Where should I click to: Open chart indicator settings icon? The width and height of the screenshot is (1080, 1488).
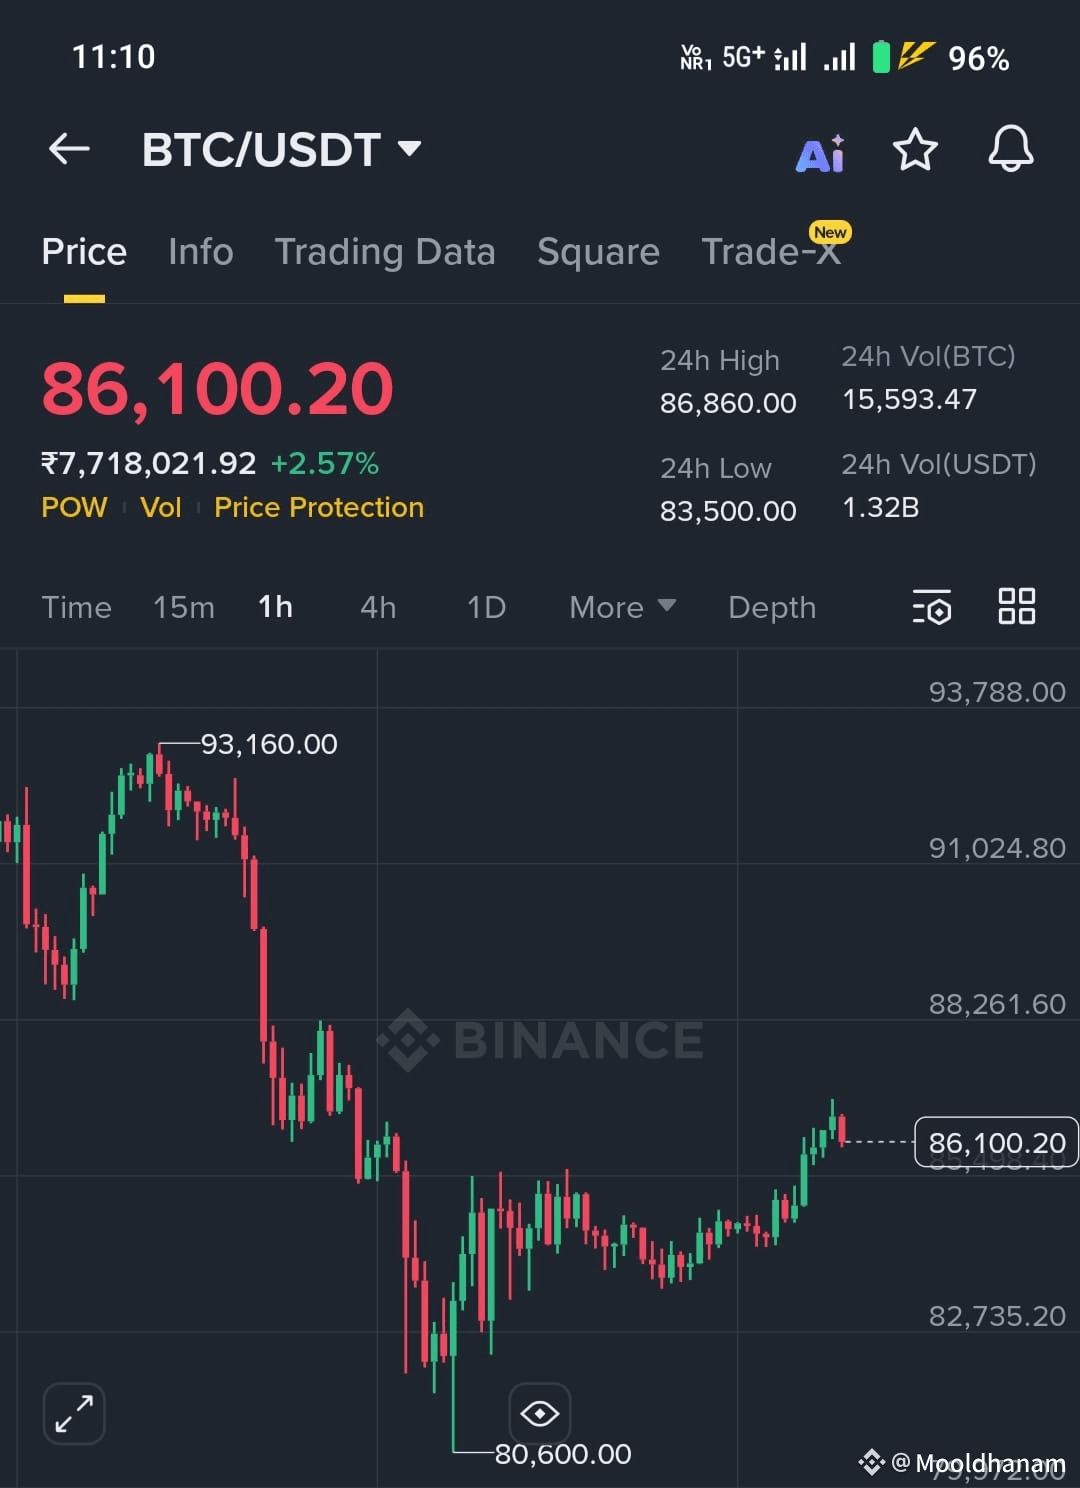coord(932,607)
